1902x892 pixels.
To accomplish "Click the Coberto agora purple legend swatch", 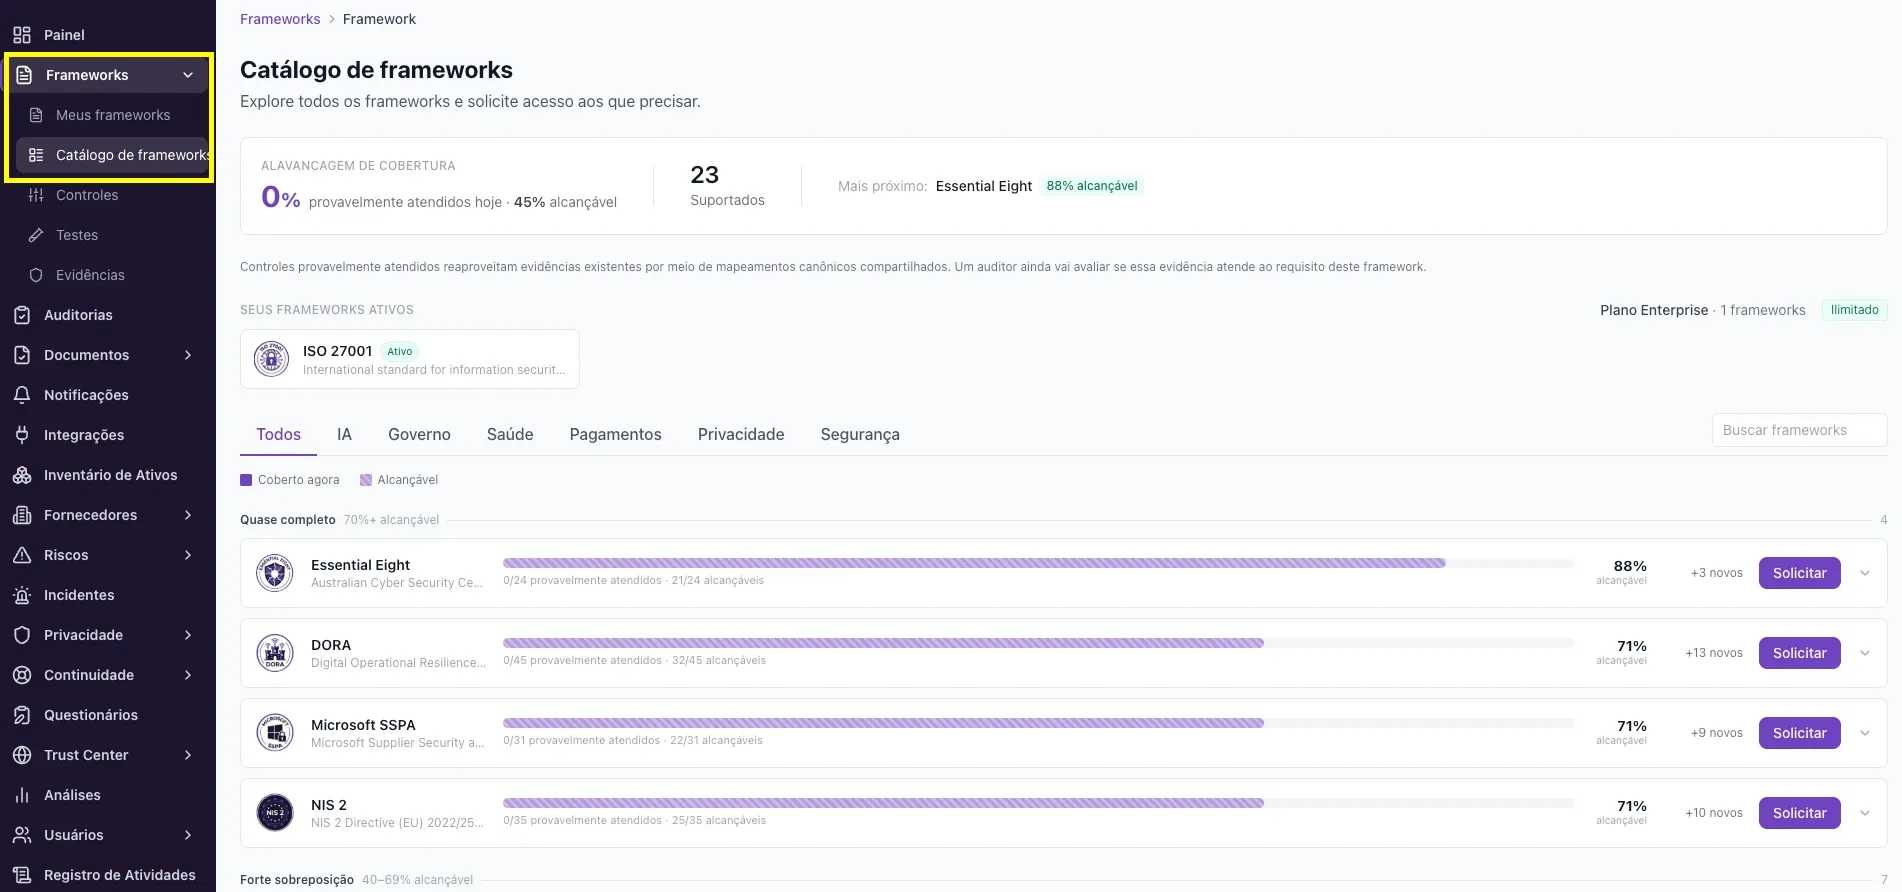I will pos(246,480).
